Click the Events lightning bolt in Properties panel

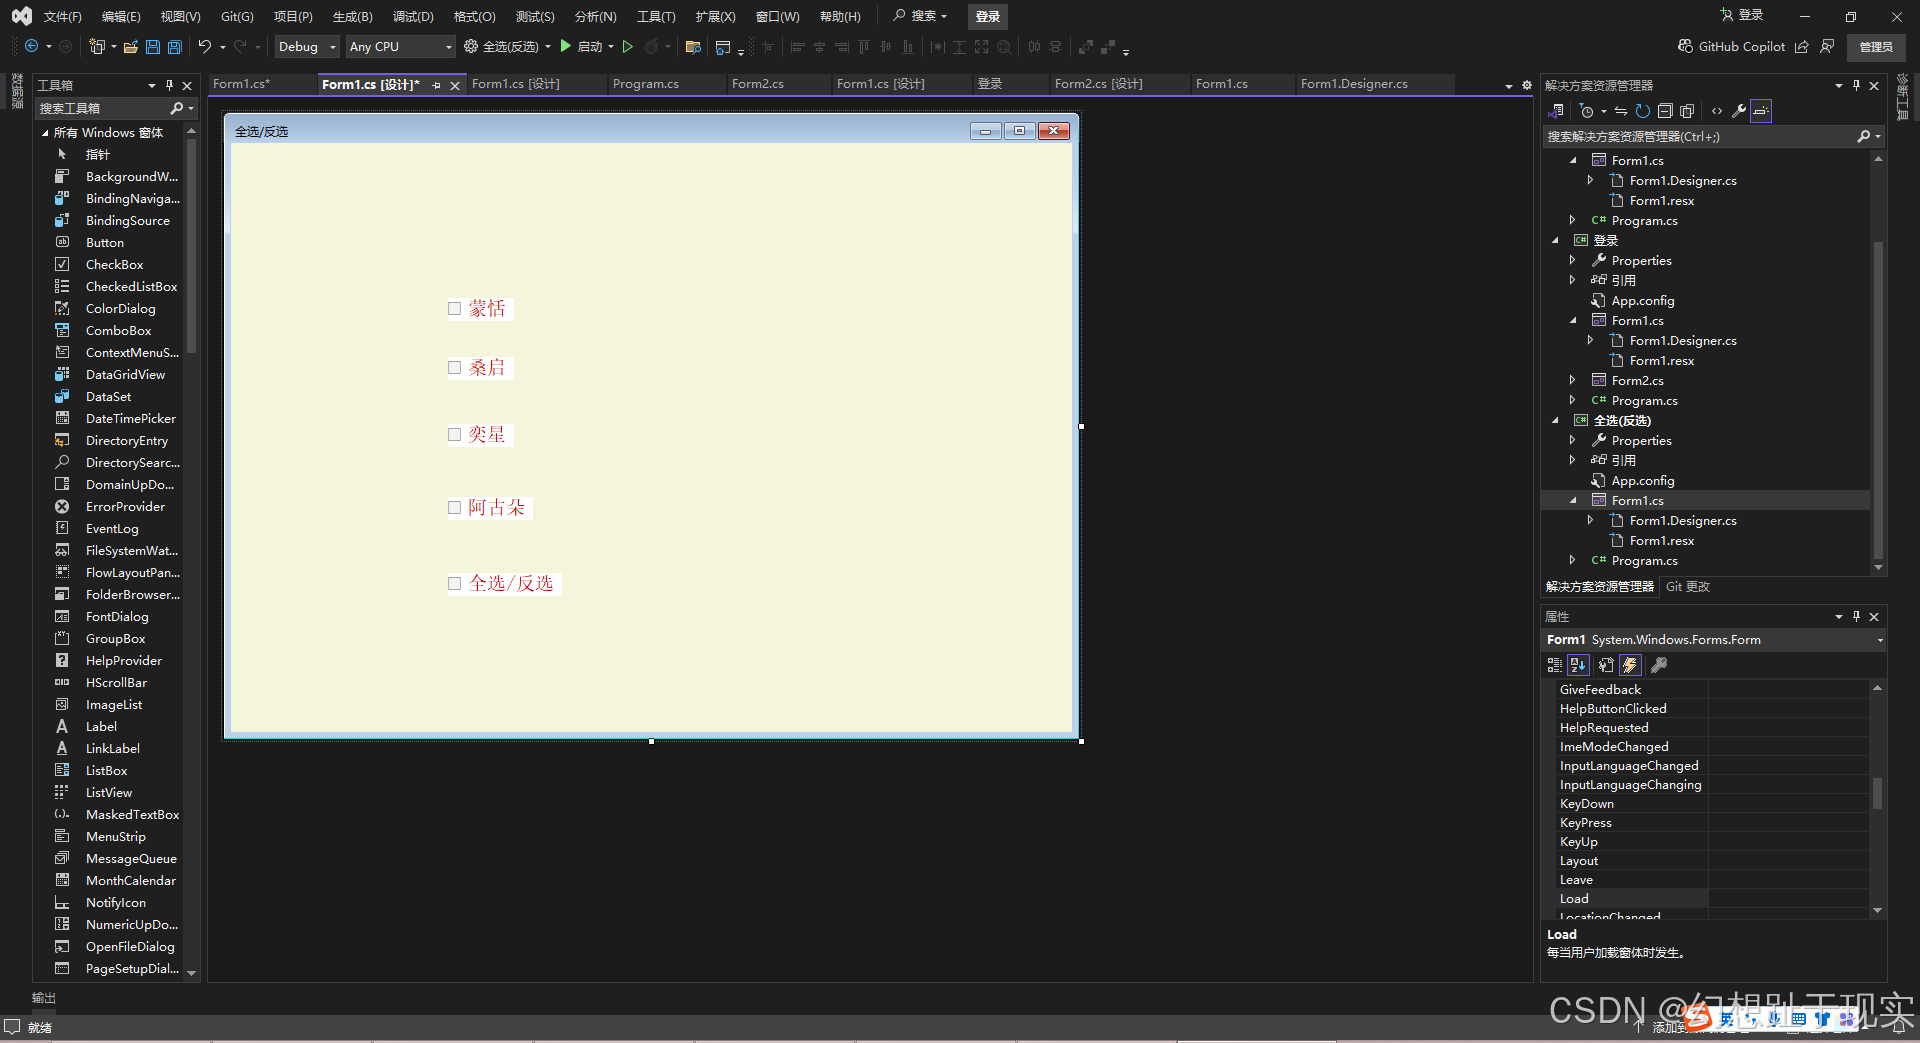[1630, 664]
